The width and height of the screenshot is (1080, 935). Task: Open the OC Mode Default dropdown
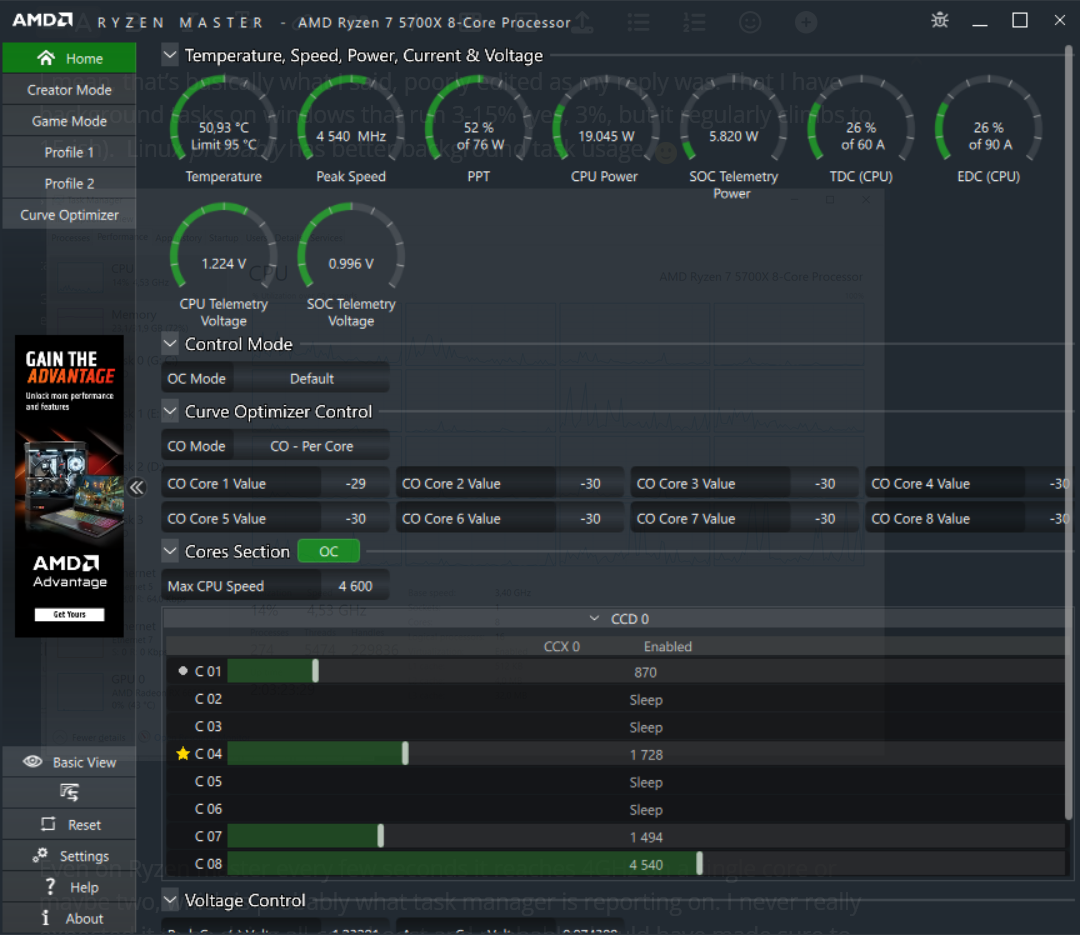coord(311,379)
